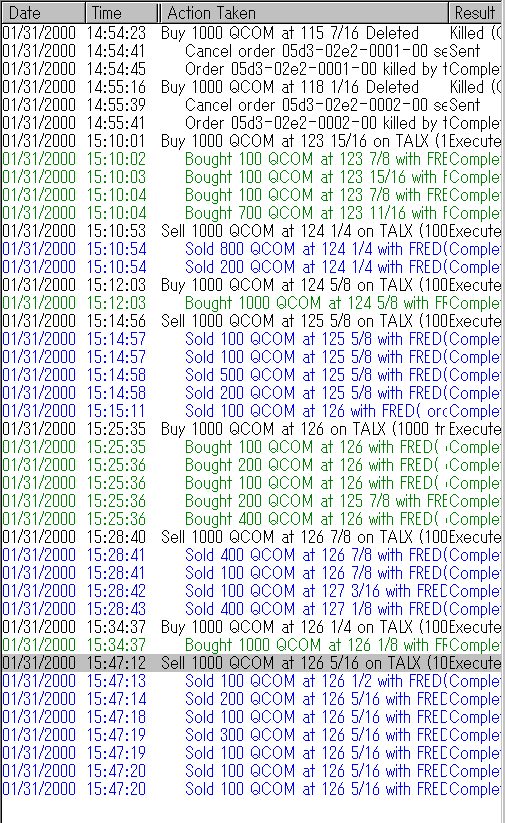Select Cancel order 05d3-02e2-0002-00 row

coord(252,105)
